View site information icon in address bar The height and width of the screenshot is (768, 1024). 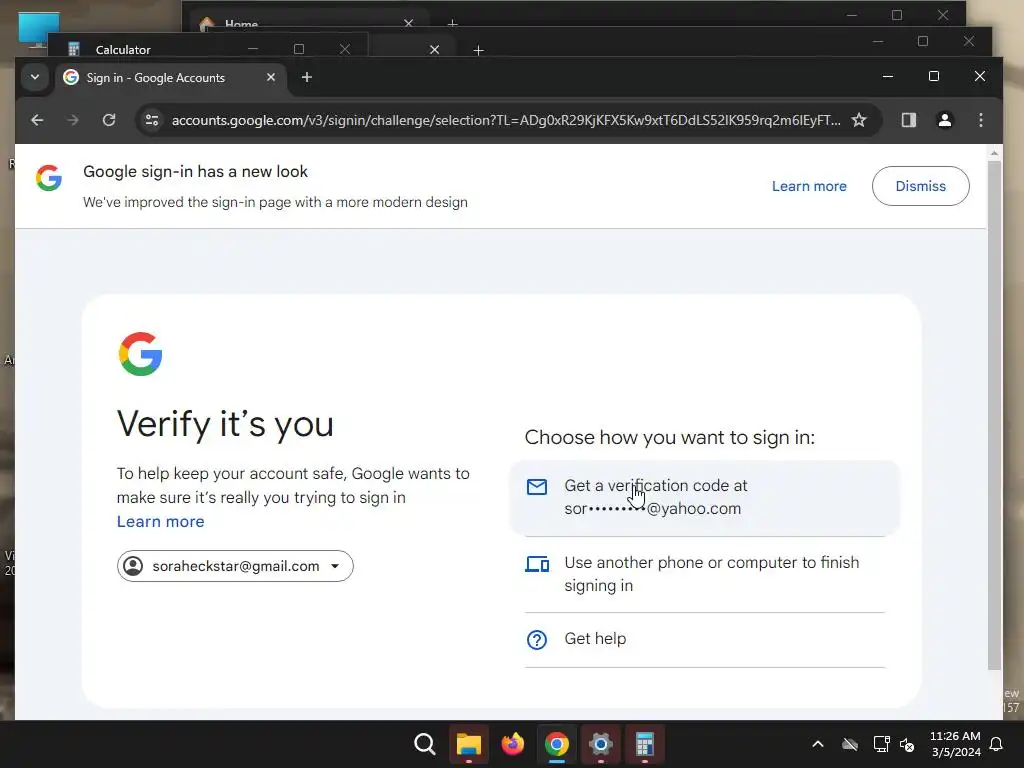(152, 120)
